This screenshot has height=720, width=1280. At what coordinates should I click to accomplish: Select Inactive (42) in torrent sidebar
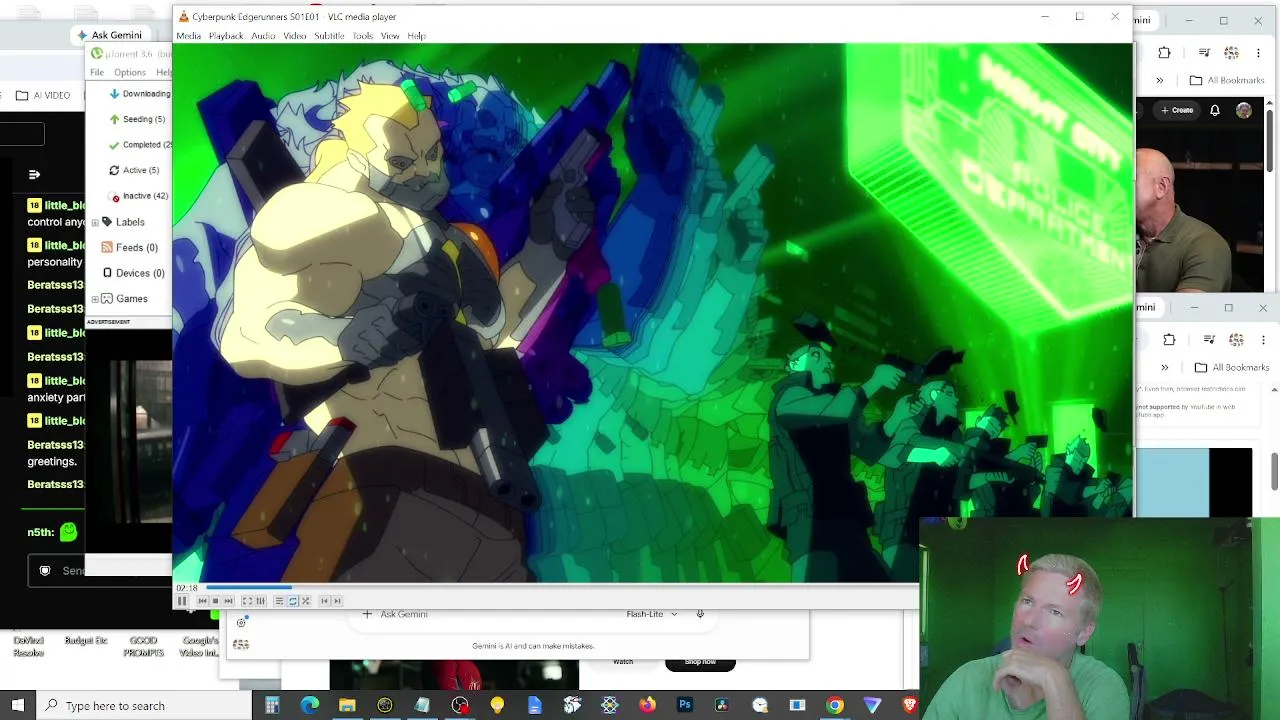[139, 196]
